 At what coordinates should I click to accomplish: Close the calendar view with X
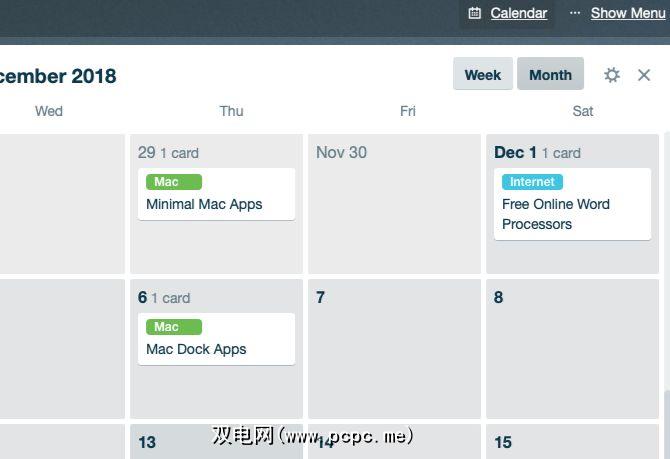[644, 75]
